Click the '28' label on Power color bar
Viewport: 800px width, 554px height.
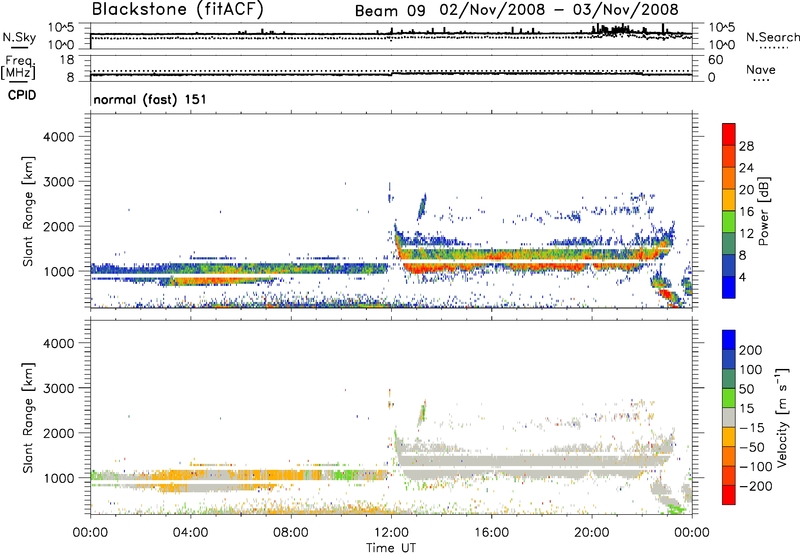tap(746, 146)
